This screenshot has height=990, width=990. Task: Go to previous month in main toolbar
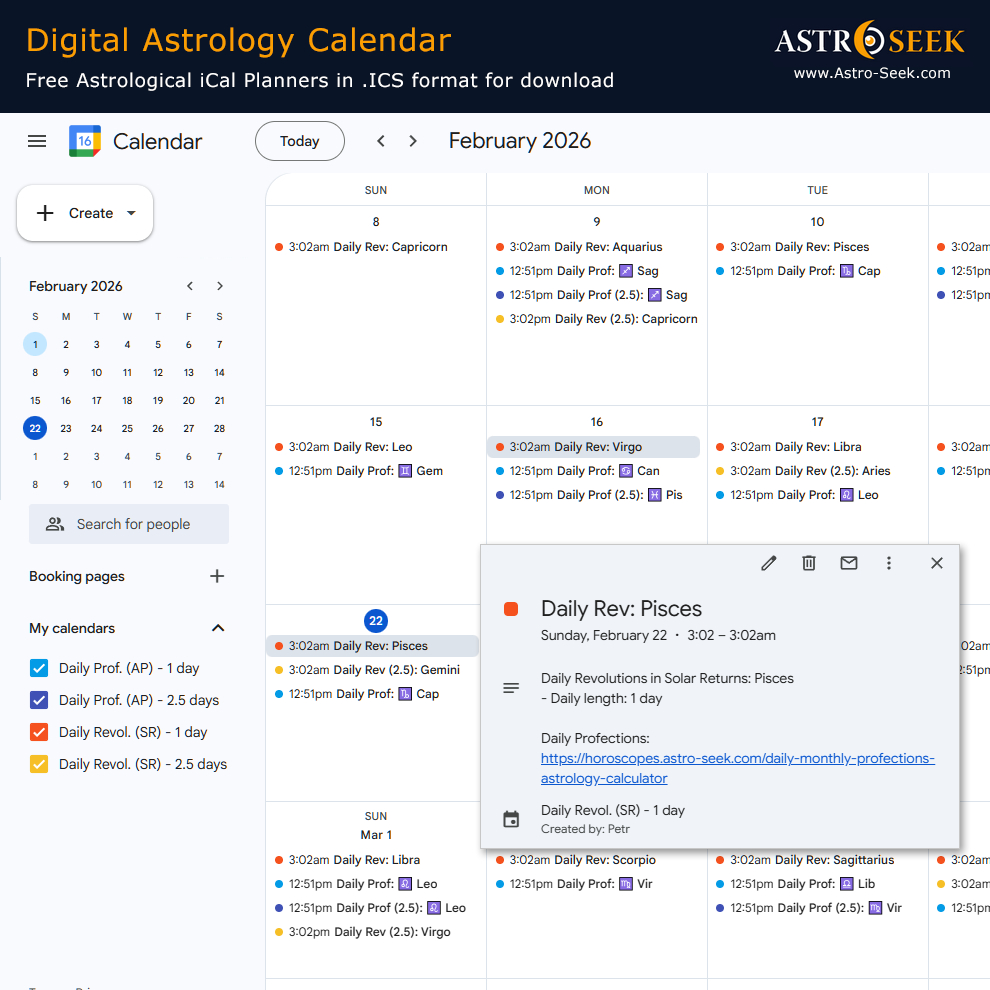click(381, 141)
